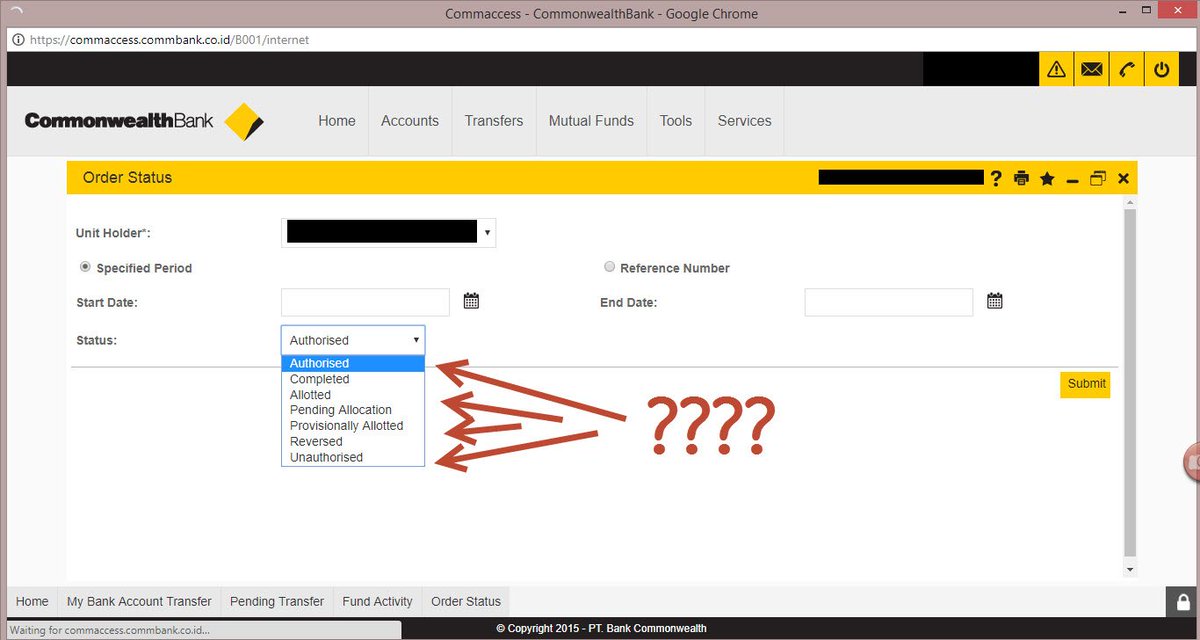1200x640 pixels.
Task: Choose Unauthorised from status list
Action: pos(353,457)
